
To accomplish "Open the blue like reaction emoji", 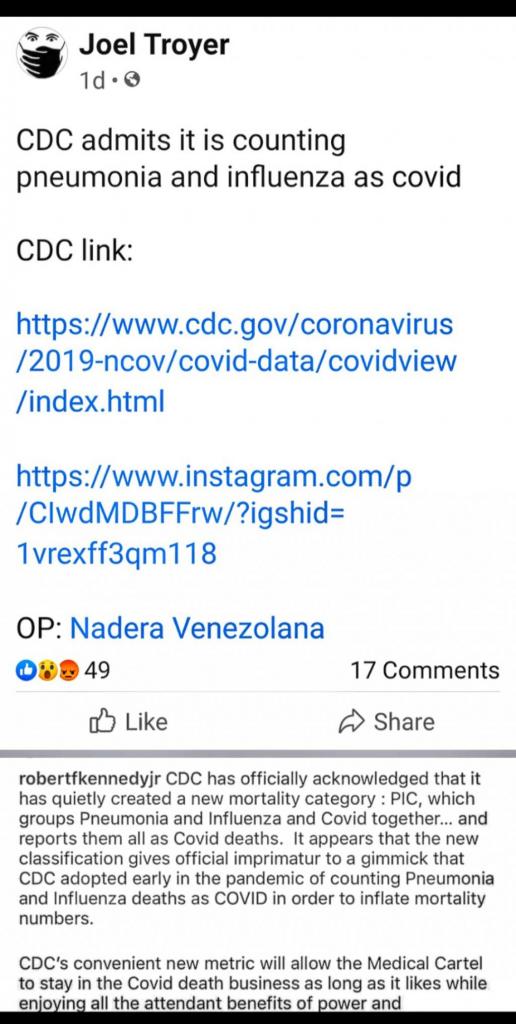I will coord(27,670).
